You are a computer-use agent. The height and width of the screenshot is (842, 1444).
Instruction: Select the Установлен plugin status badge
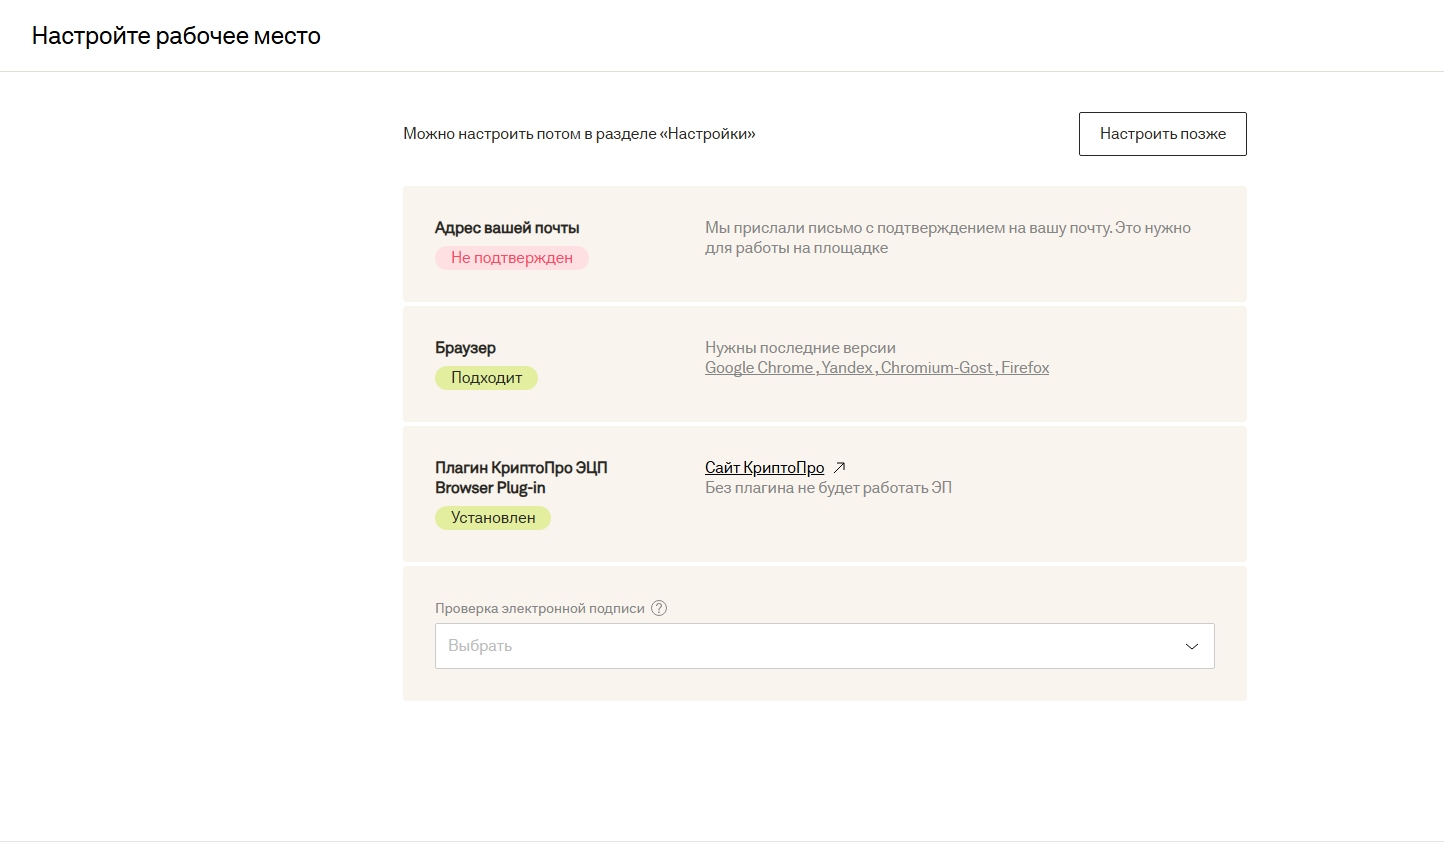(x=492, y=518)
